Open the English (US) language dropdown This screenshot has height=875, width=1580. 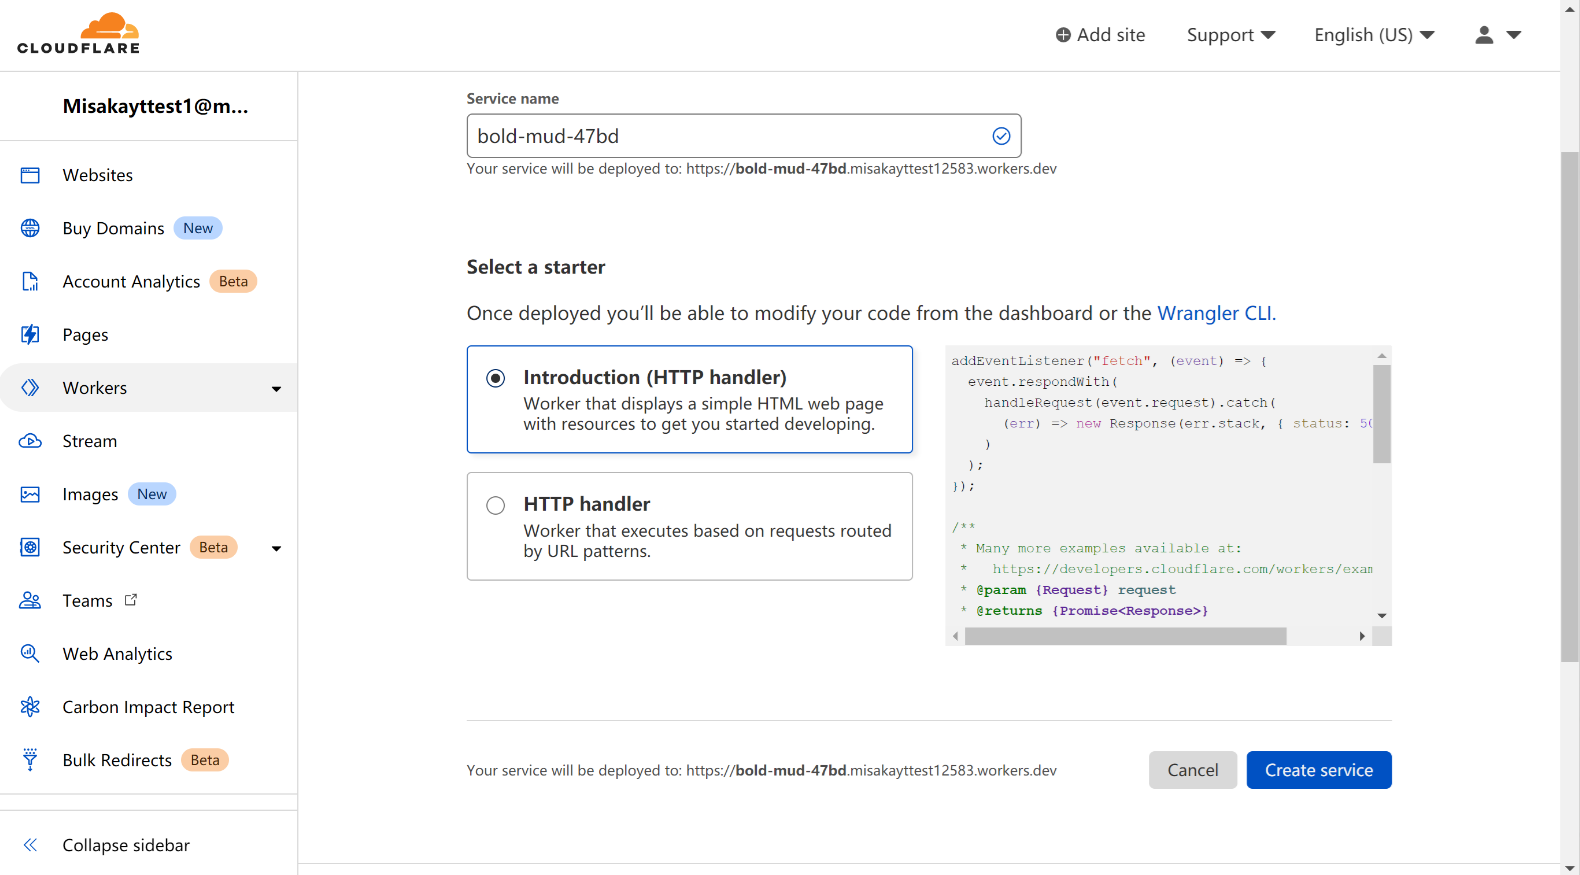tap(1374, 35)
